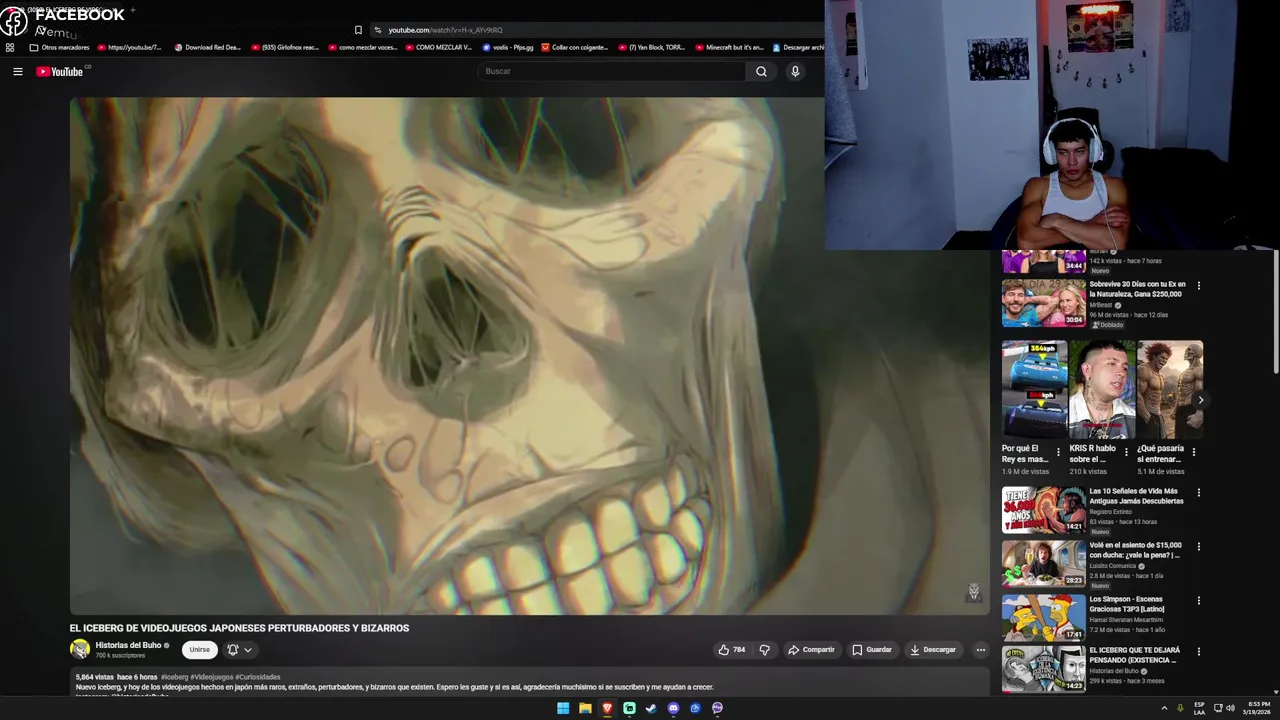Download the video with Descargar
This screenshot has width=1280, height=720.
(933, 650)
